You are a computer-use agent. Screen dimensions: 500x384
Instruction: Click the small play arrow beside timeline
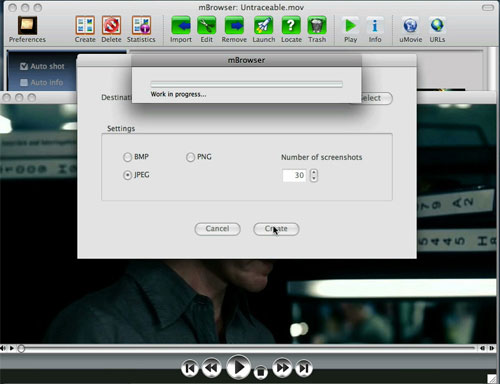[12, 348]
